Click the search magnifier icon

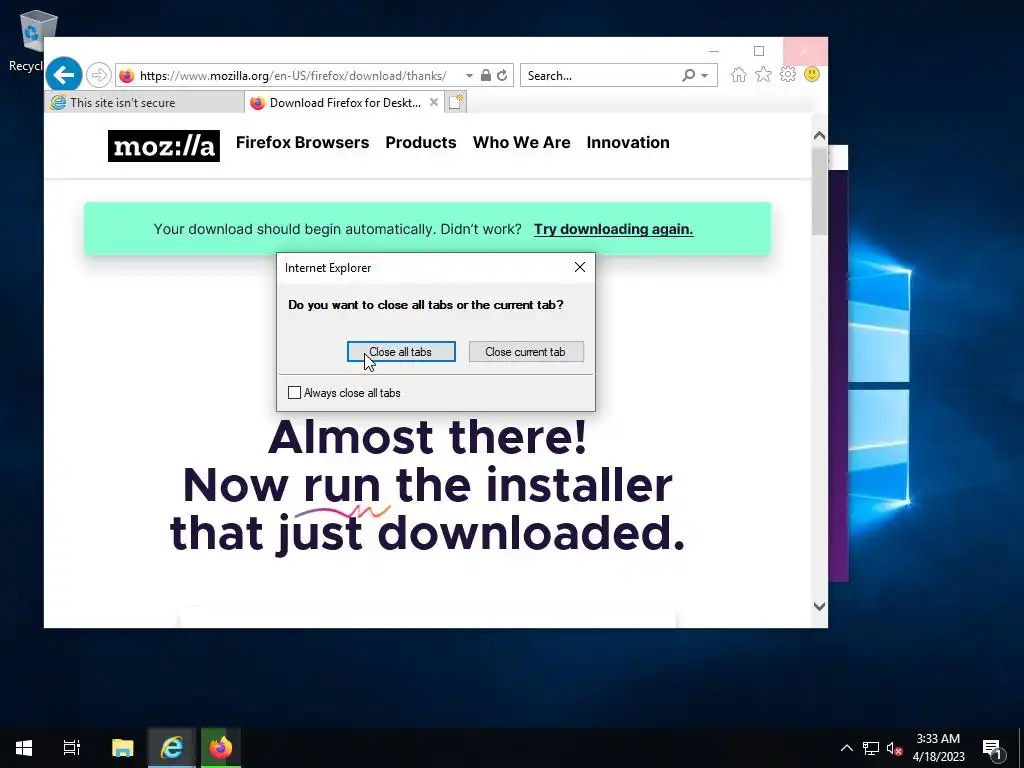pyautogui.click(x=688, y=76)
